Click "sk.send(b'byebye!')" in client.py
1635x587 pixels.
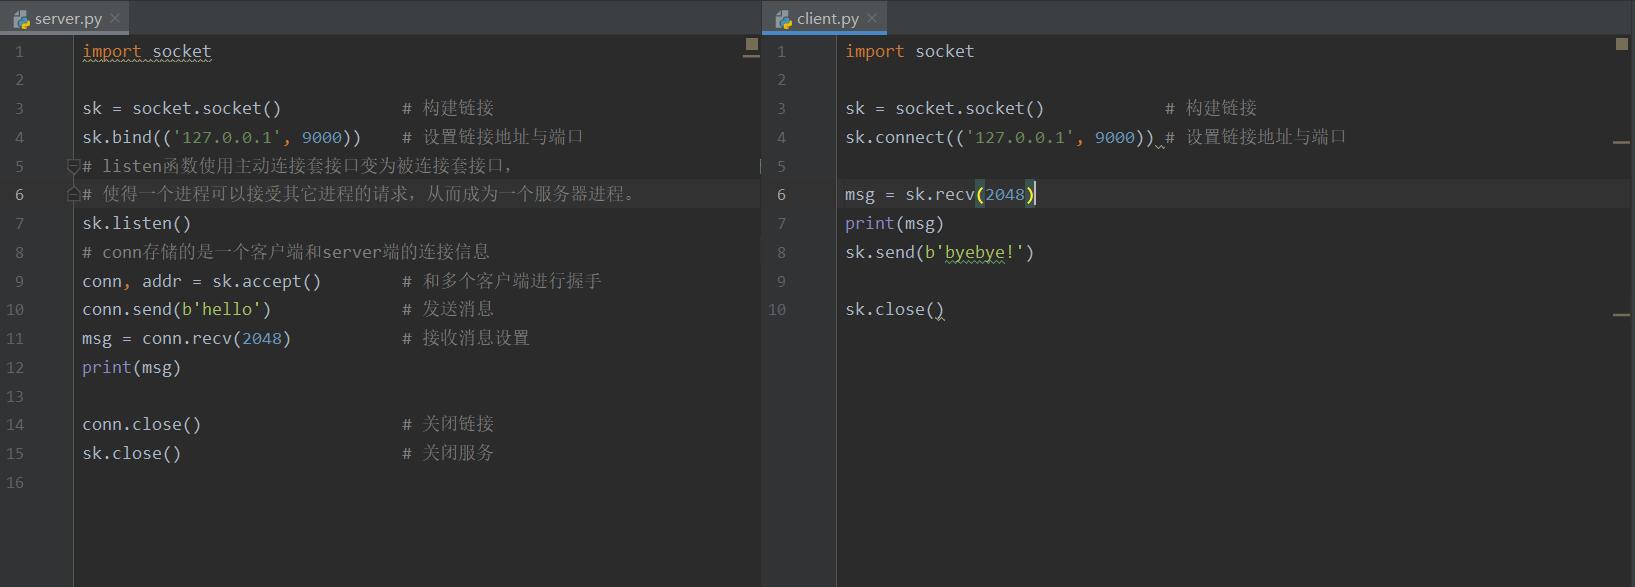(939, 252)
